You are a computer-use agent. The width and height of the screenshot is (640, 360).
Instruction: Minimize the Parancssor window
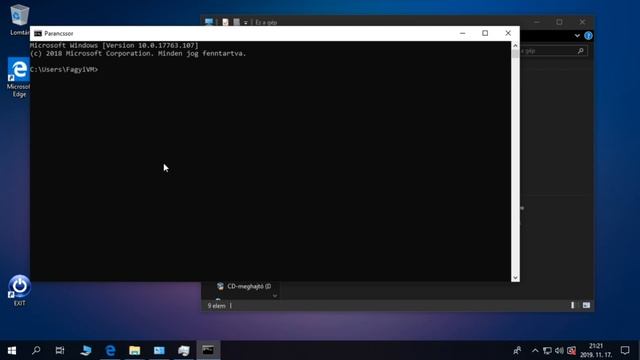(x=462, y=33)
